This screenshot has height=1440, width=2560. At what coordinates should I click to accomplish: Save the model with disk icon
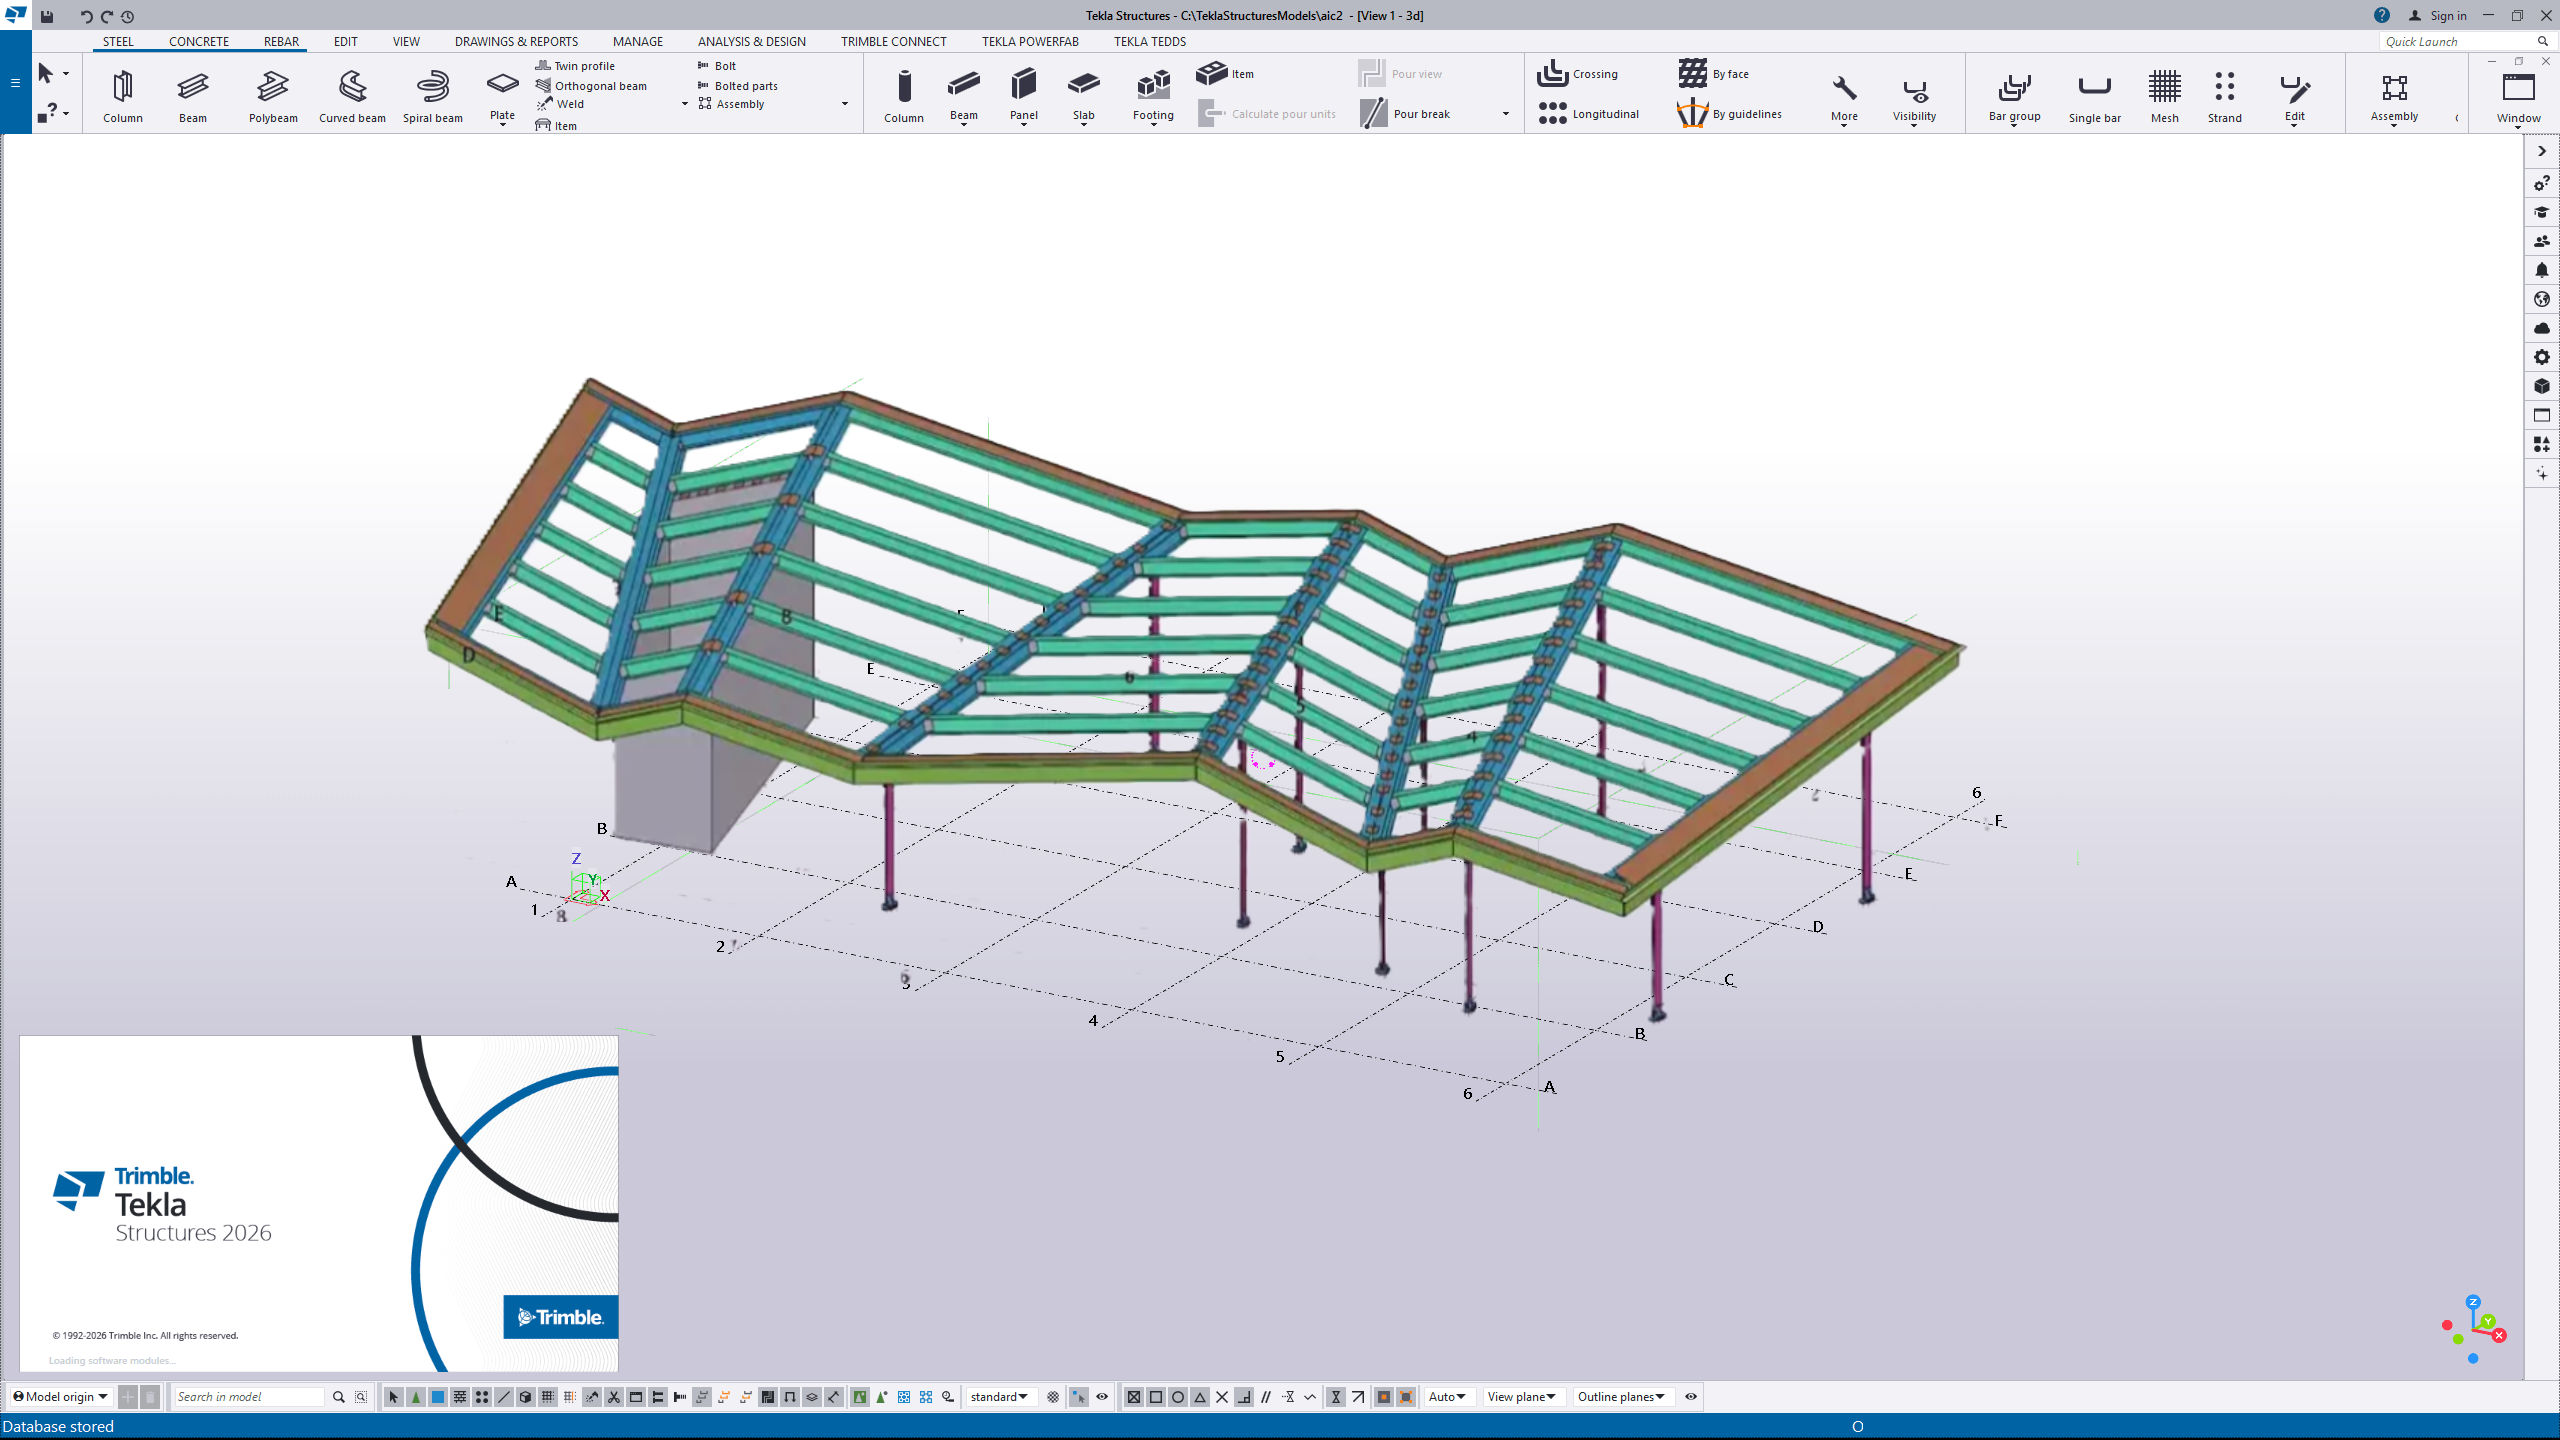click(x=47, y=16)
